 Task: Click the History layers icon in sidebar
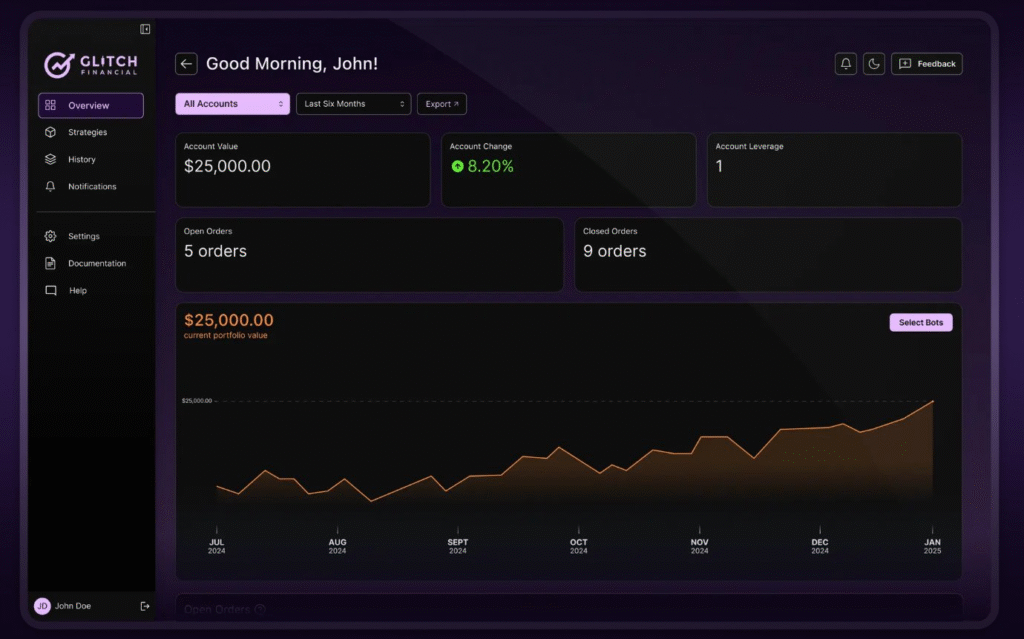pos(50,159)
